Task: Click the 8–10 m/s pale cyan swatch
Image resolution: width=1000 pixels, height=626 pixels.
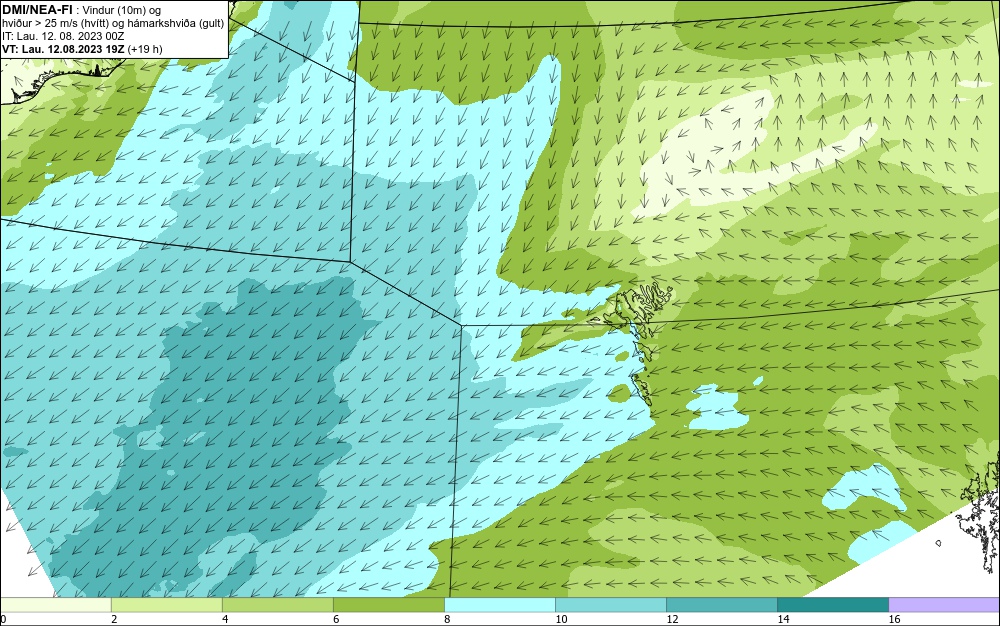Action: (499, 604)
